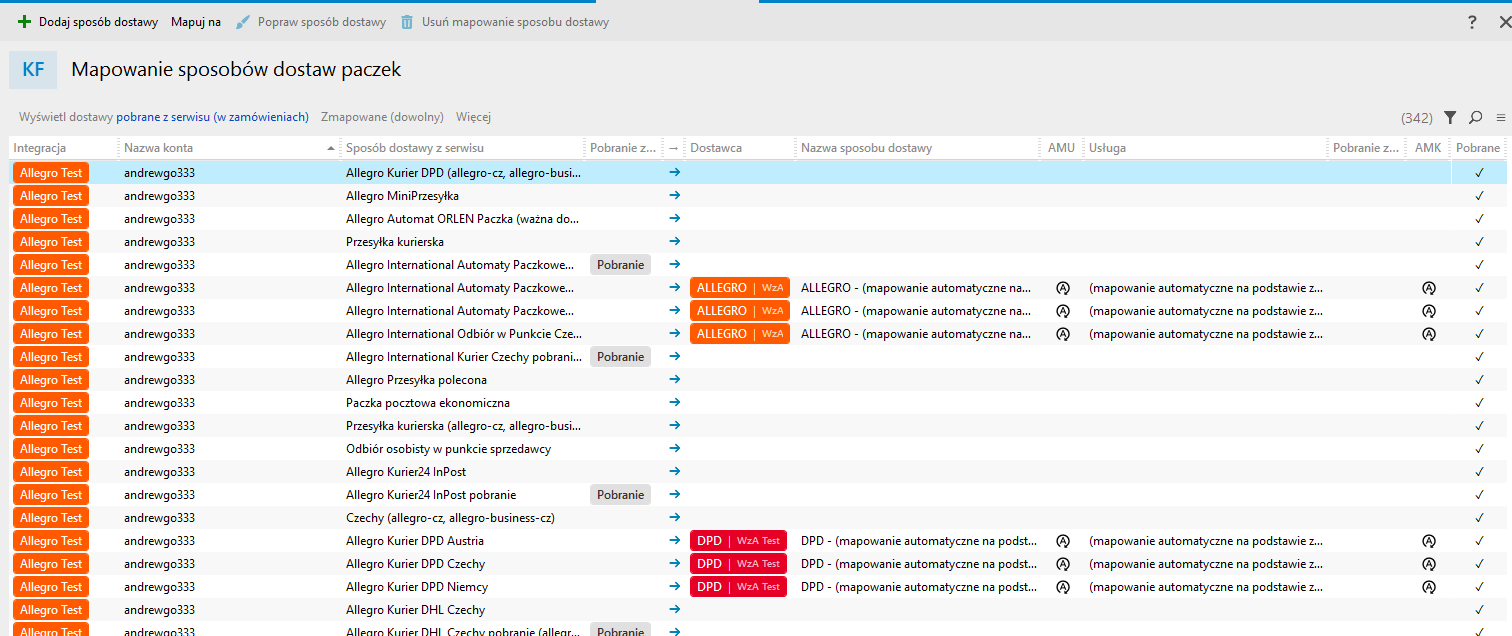Click the blue arrow in the Allegro MiniPrzesyłka row
1512x636 pixels.
coord(674,195)
